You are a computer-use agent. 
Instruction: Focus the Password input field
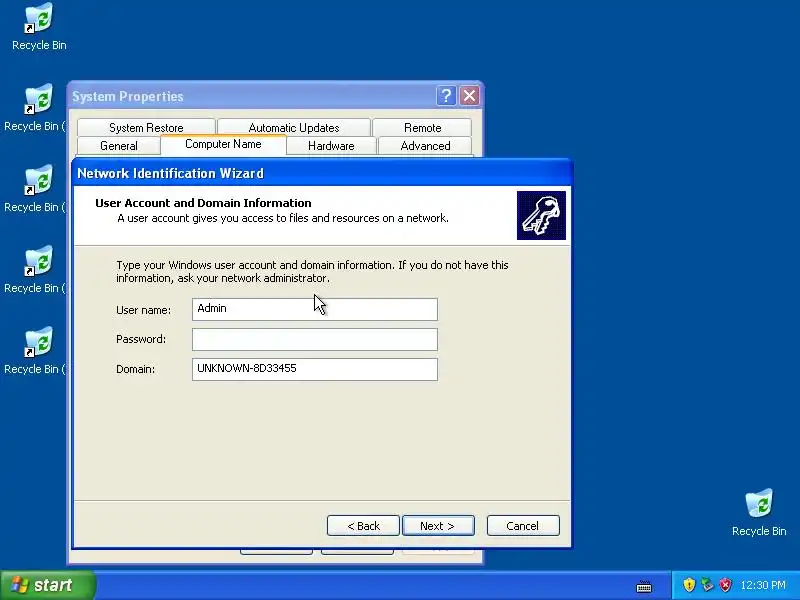point(315,339)
